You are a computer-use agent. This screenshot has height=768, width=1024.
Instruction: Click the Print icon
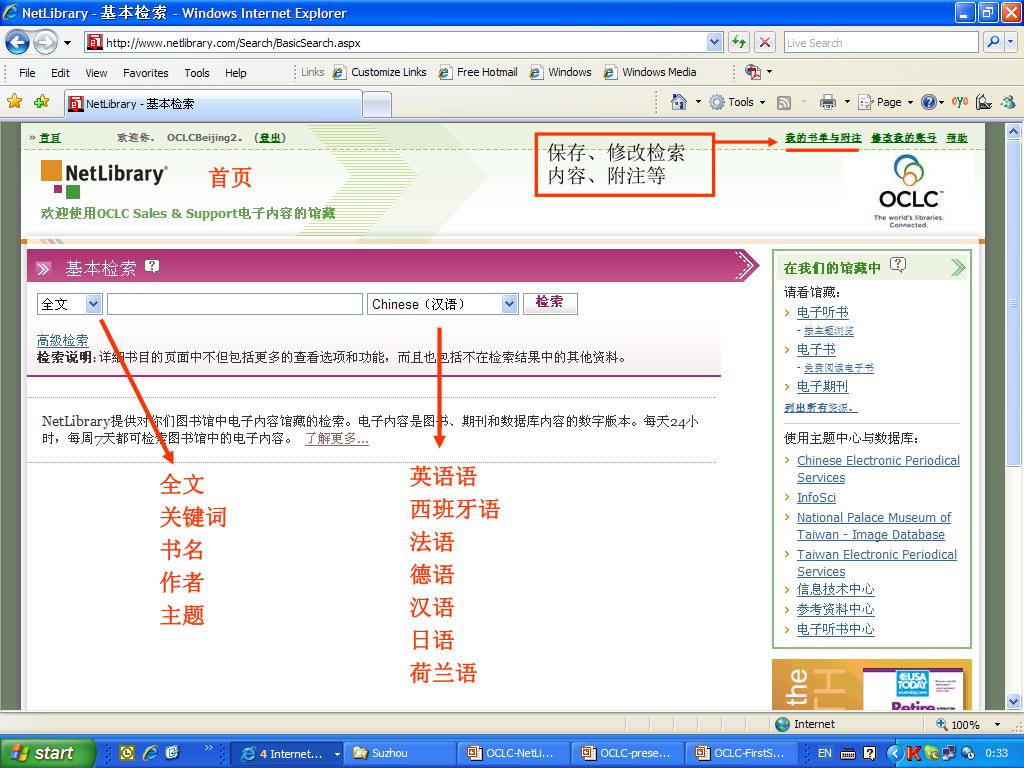(x=827, y=102)
